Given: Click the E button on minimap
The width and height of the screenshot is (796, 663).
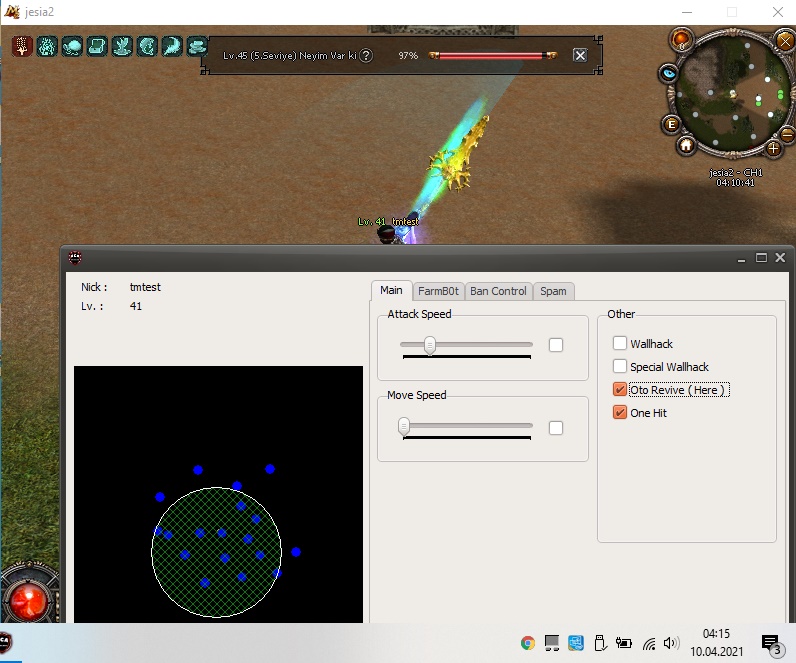Looking at the screenshot, I should (672, 124).
